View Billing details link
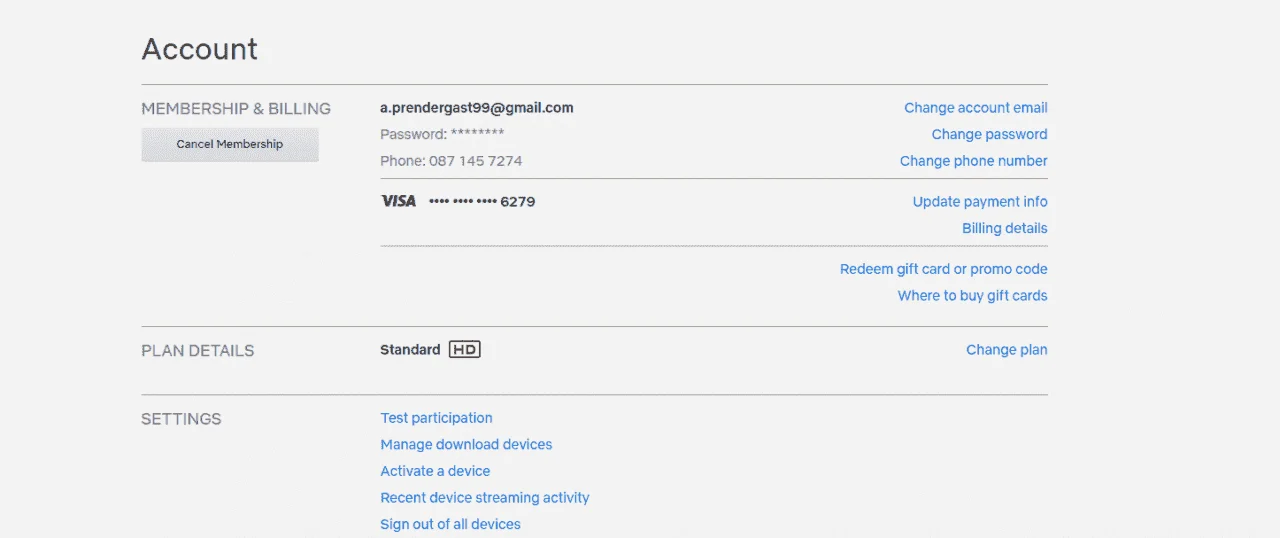1280x538 pixels. click(1004, 228)
